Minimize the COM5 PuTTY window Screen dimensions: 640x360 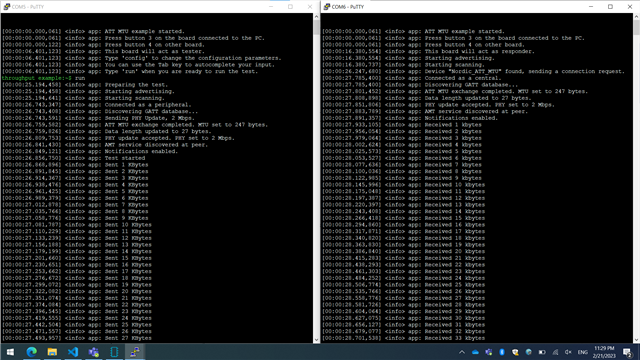(x=271, y=7)
